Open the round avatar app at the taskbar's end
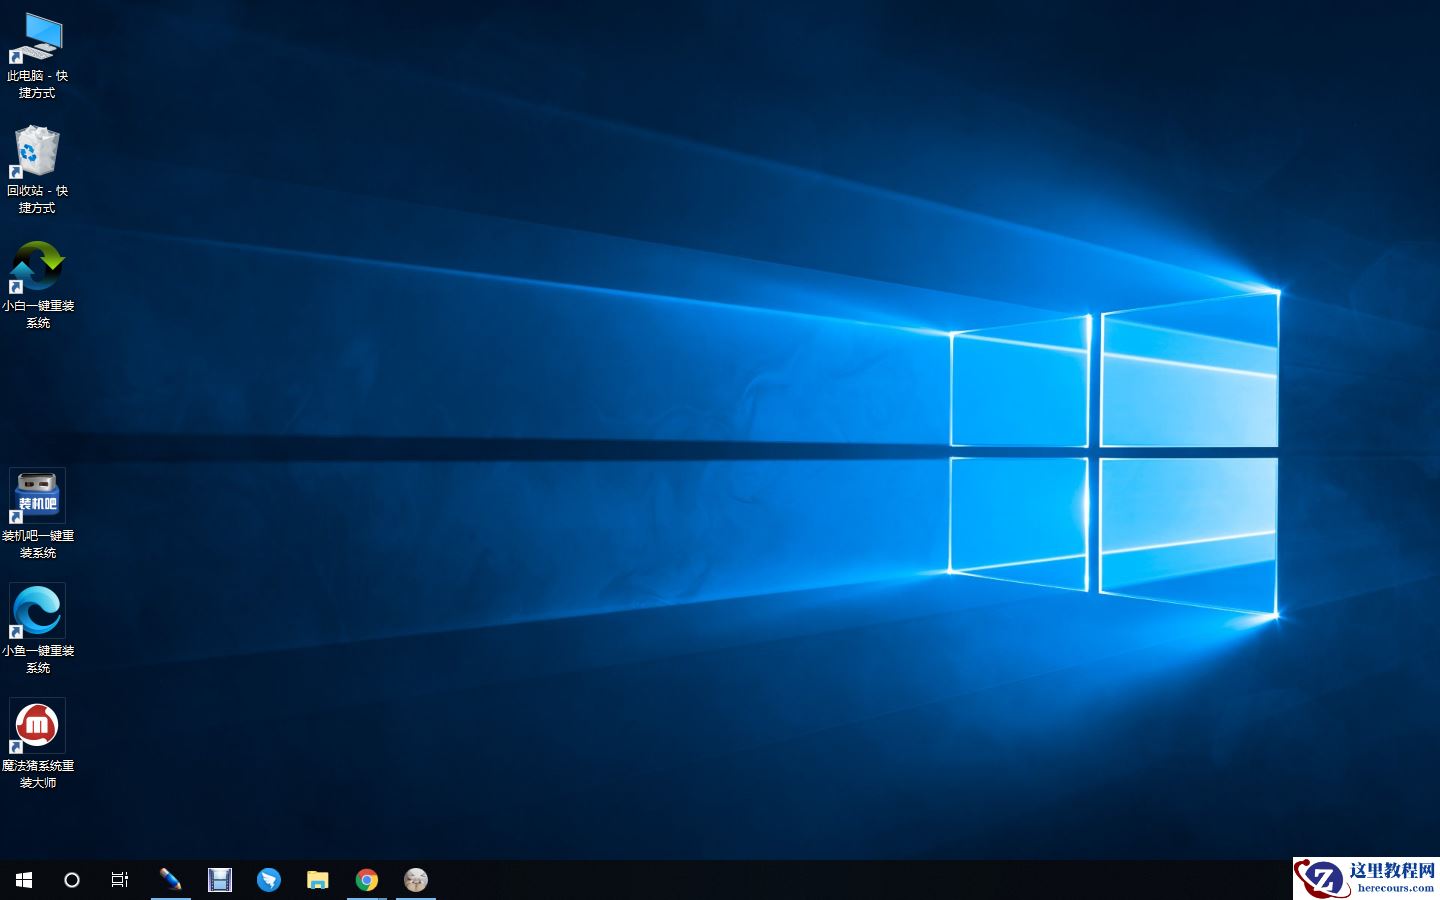Image resolution: width=1440 pixels, height=900 pixels. point(416,880)
